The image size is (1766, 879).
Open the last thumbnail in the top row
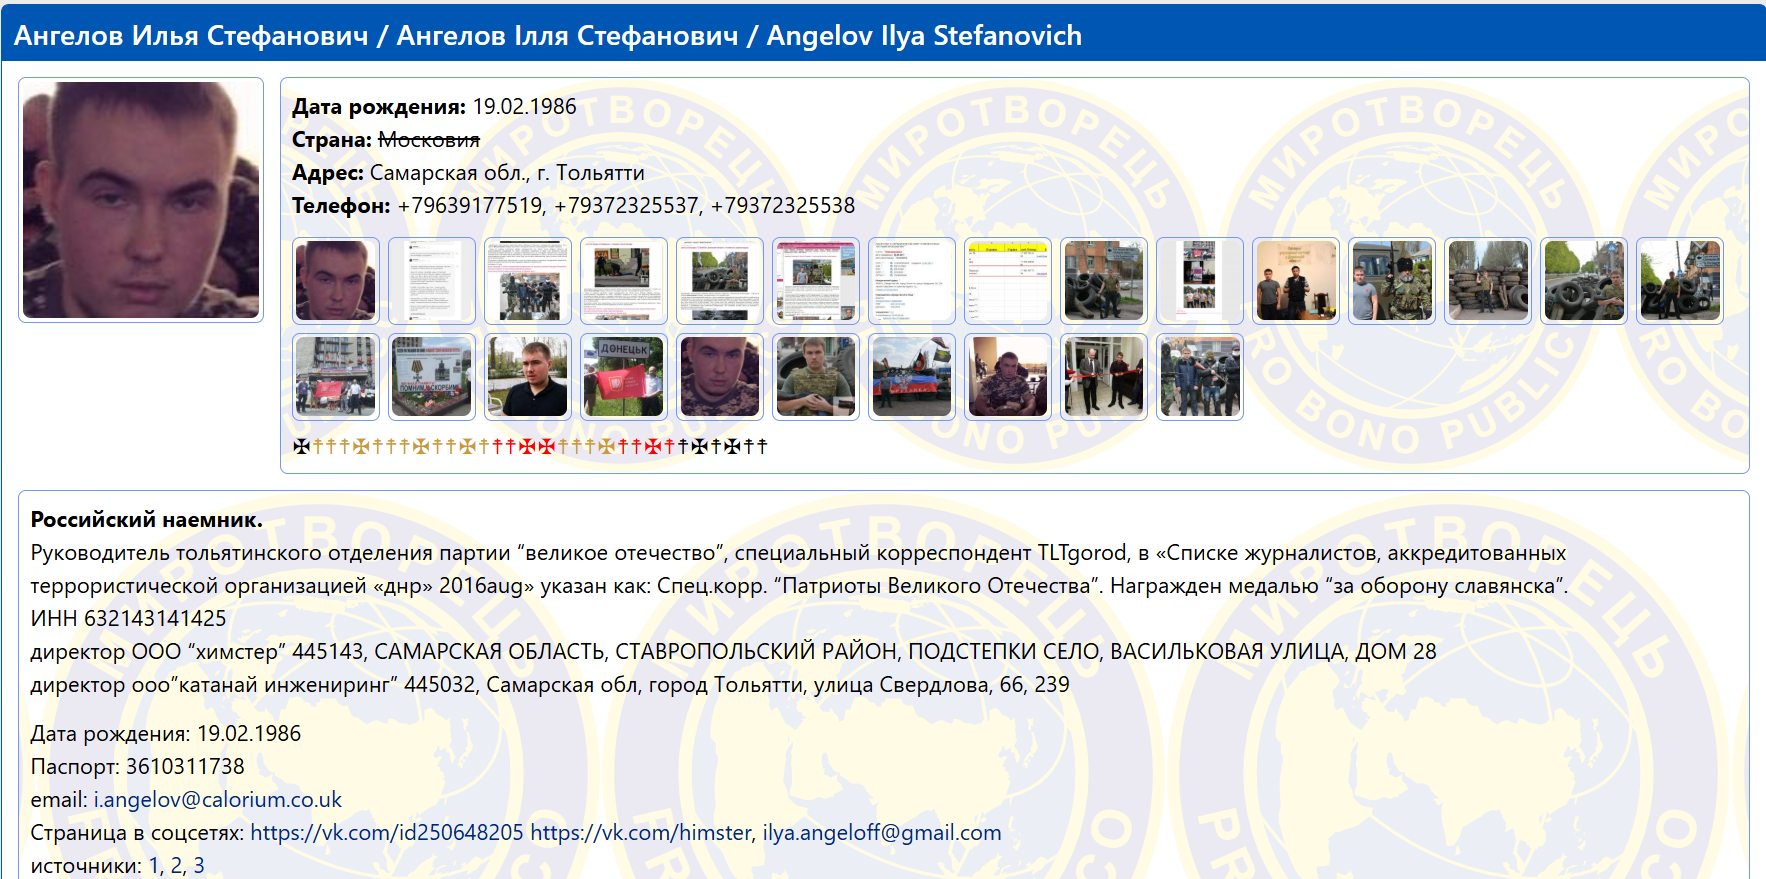(x=1680, y=281)
